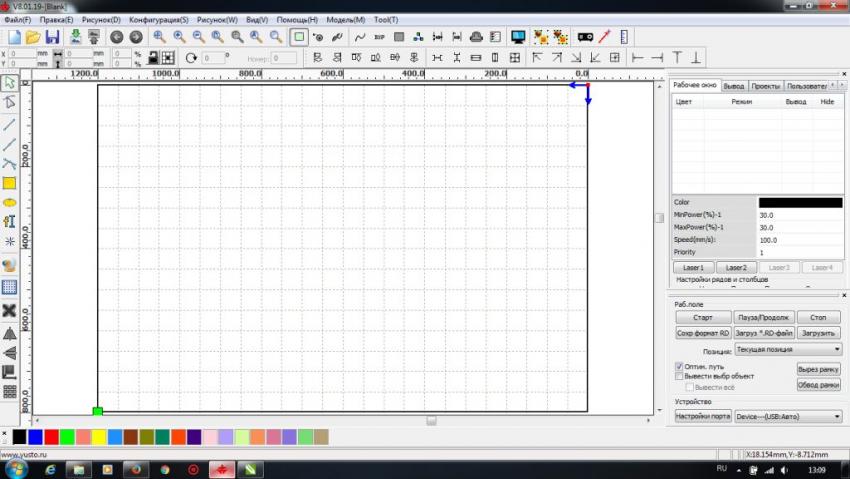
Task: Switch to the 'Вывод' tab
Action: 734,87
